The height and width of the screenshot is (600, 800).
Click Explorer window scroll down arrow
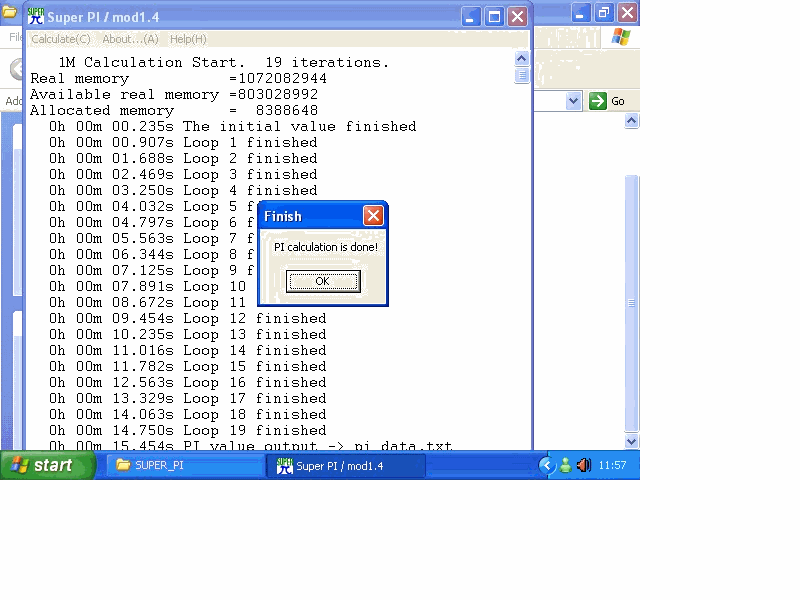(631, 441)
